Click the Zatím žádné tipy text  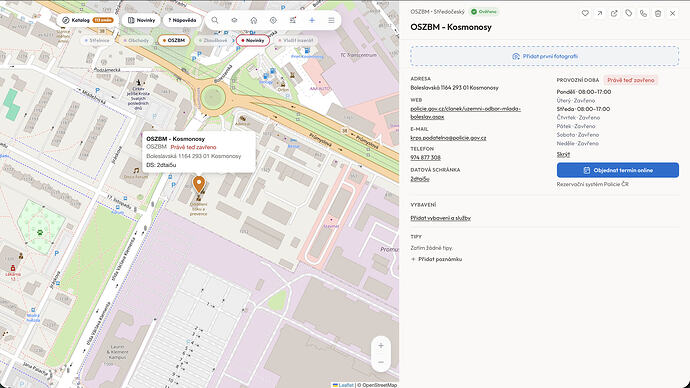point(431,248)
